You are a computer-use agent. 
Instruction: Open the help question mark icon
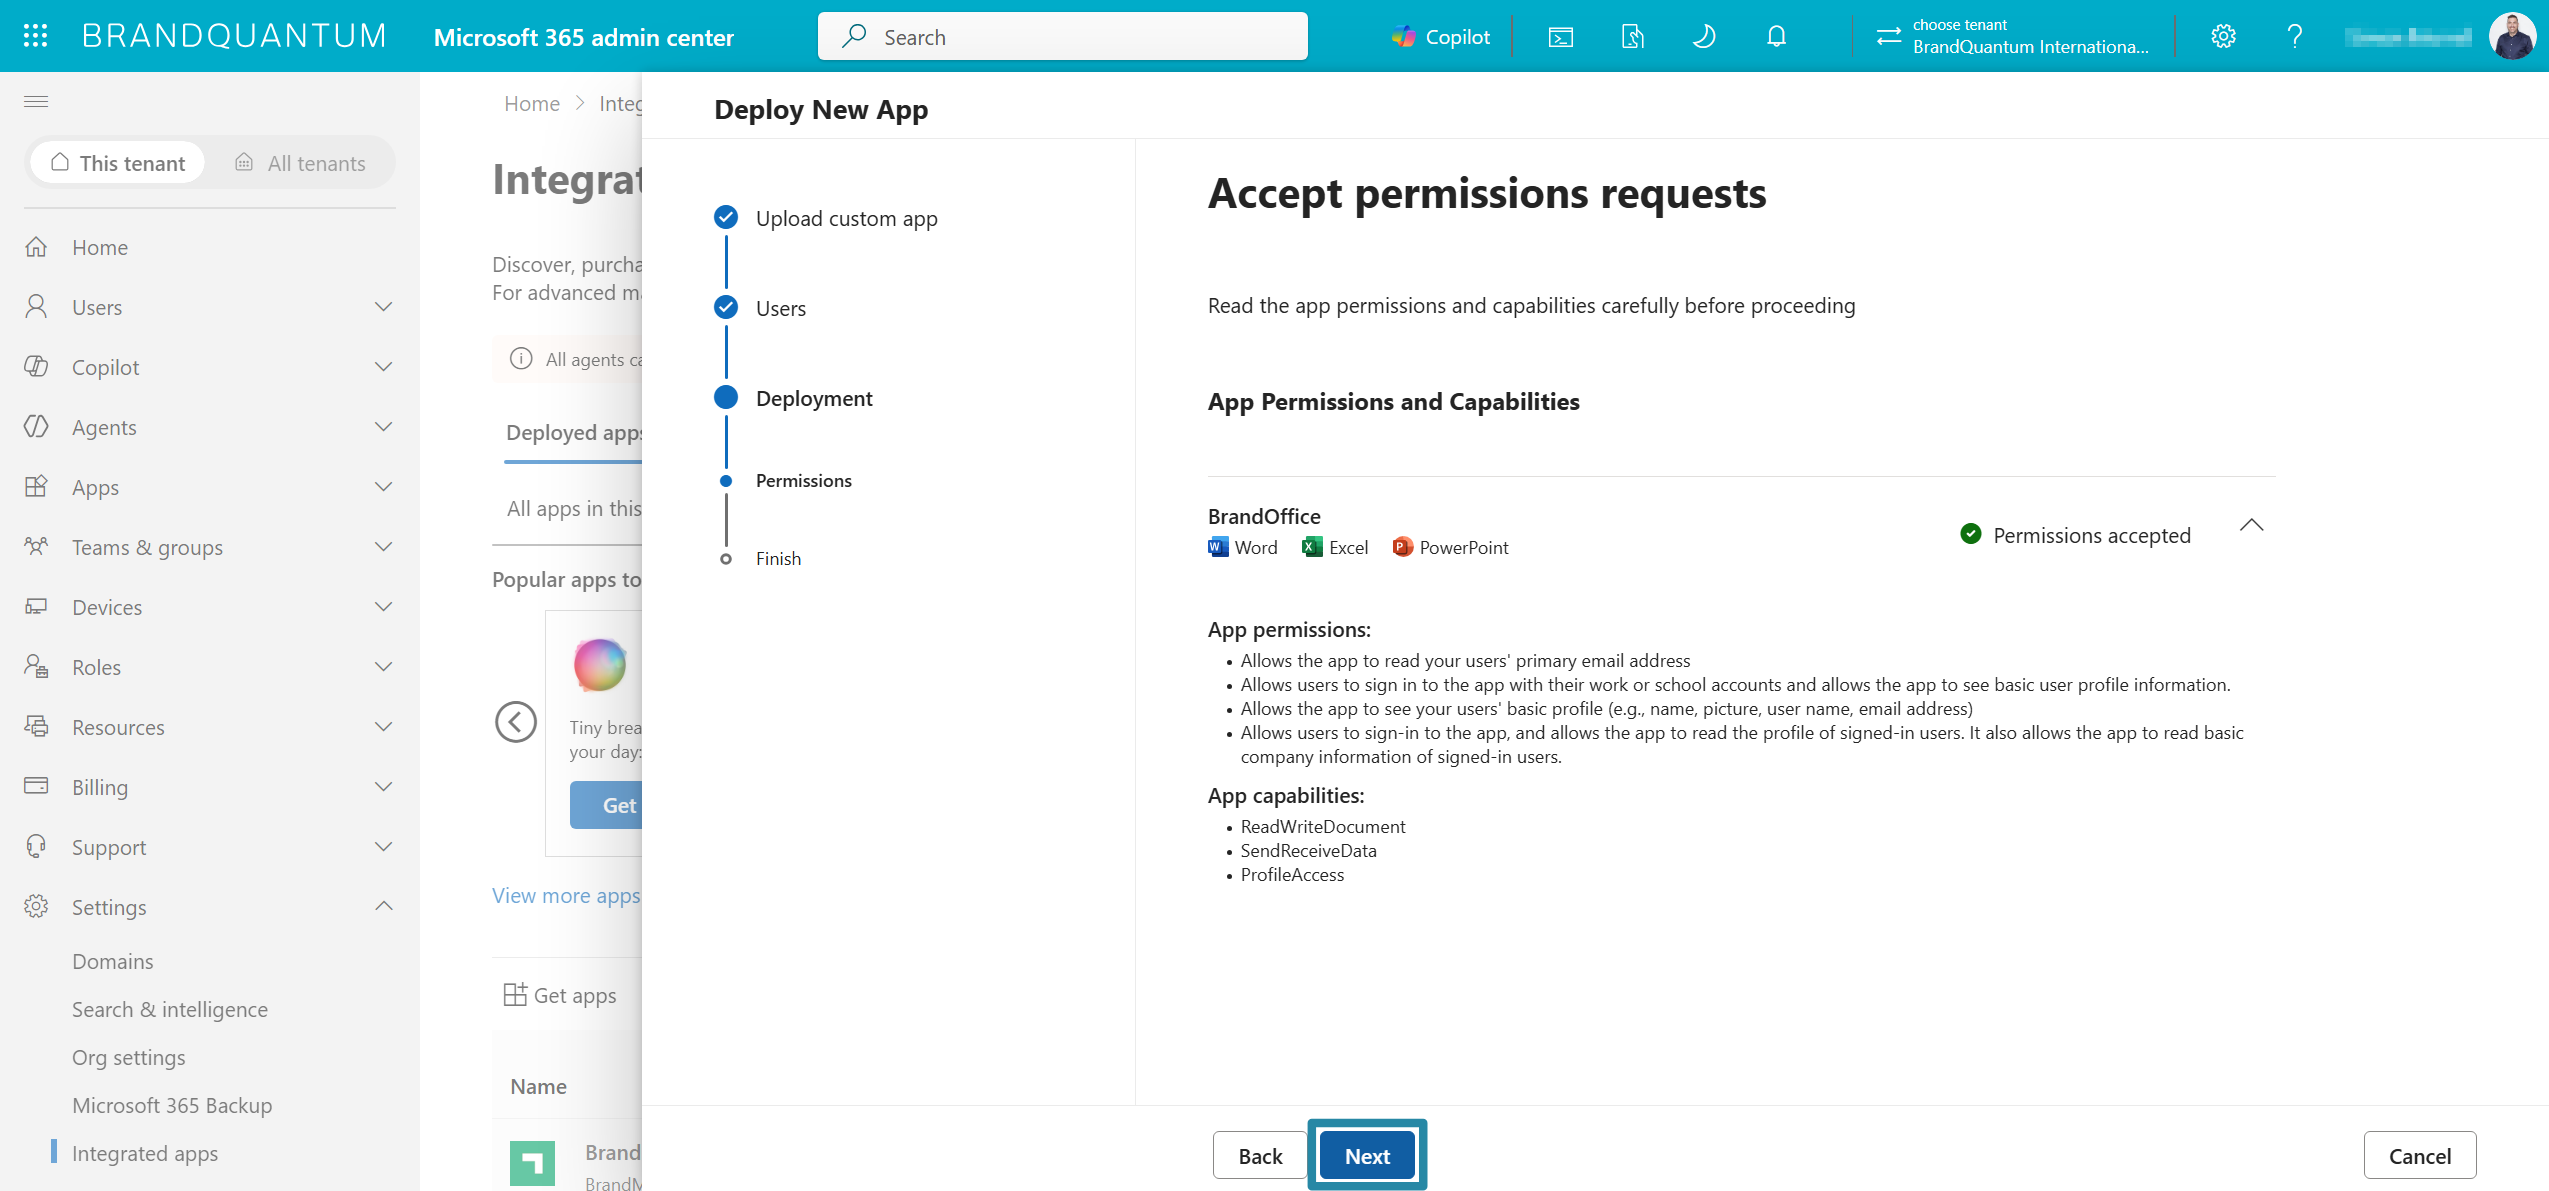(2295, 37)
